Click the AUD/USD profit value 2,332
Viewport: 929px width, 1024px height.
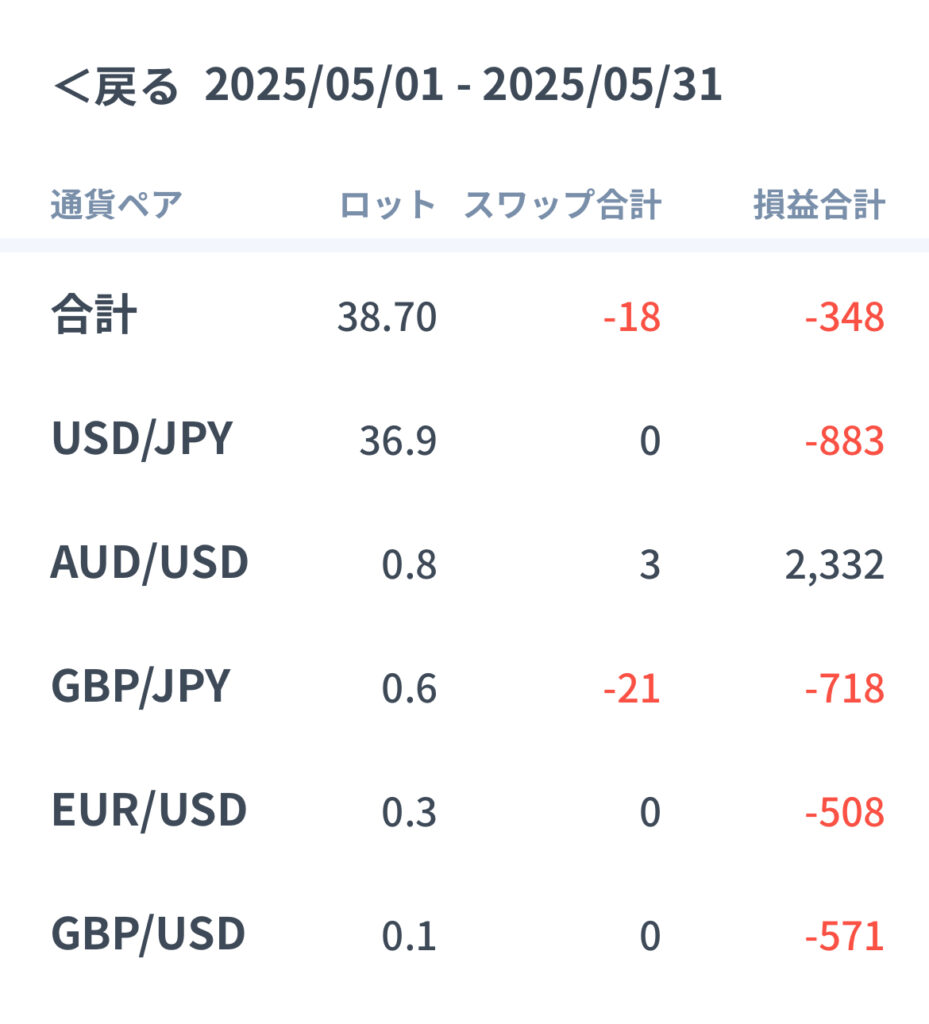(x=835, y=566)
